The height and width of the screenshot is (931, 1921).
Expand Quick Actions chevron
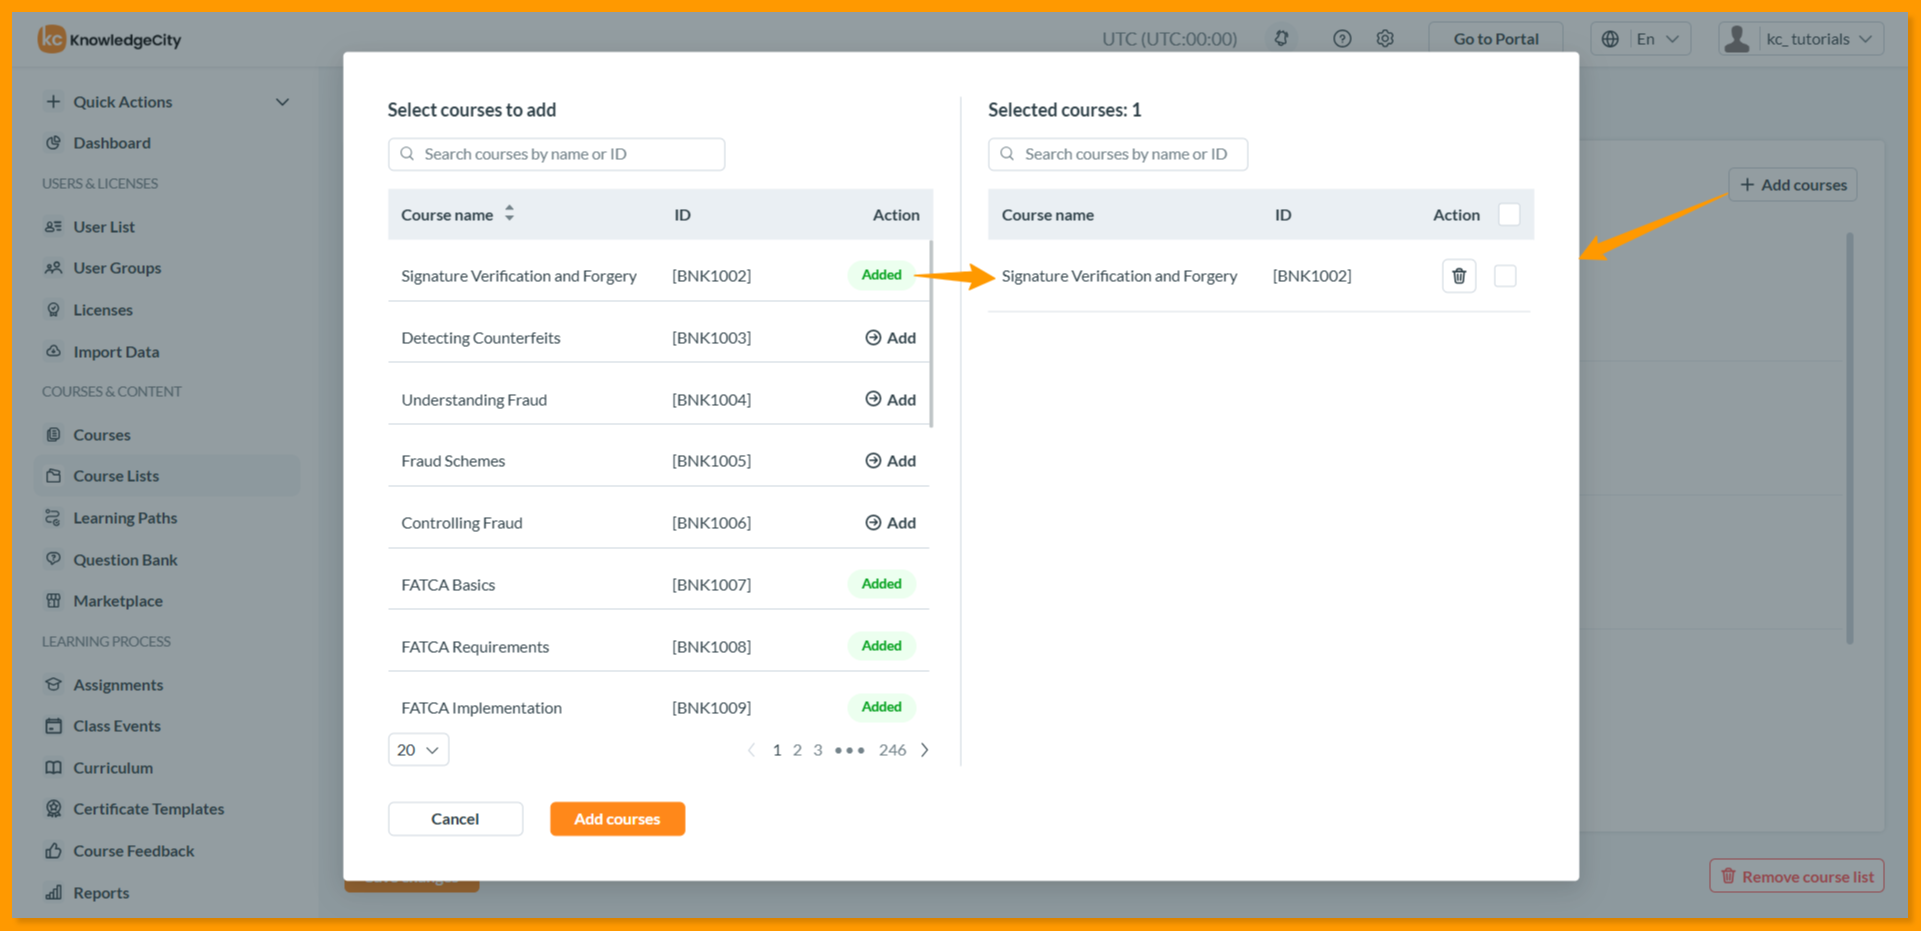(x=282, y=102)
